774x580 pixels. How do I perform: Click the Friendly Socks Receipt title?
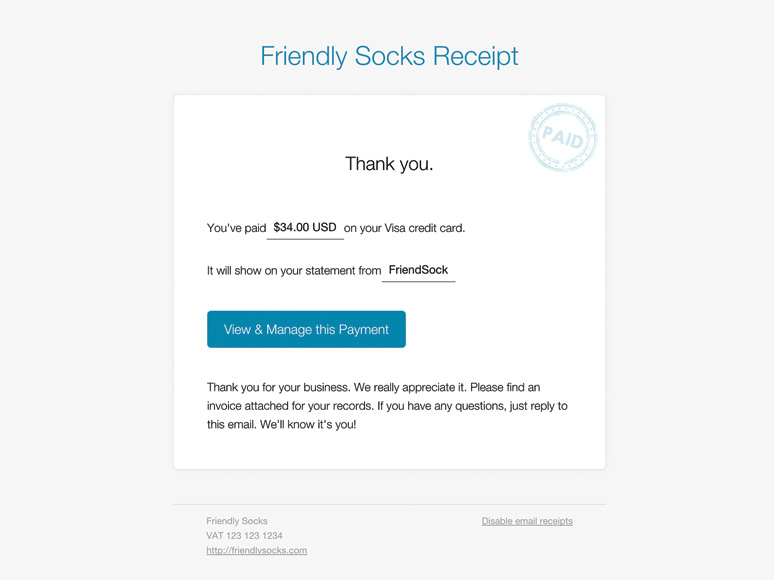(x=389, y=56)
